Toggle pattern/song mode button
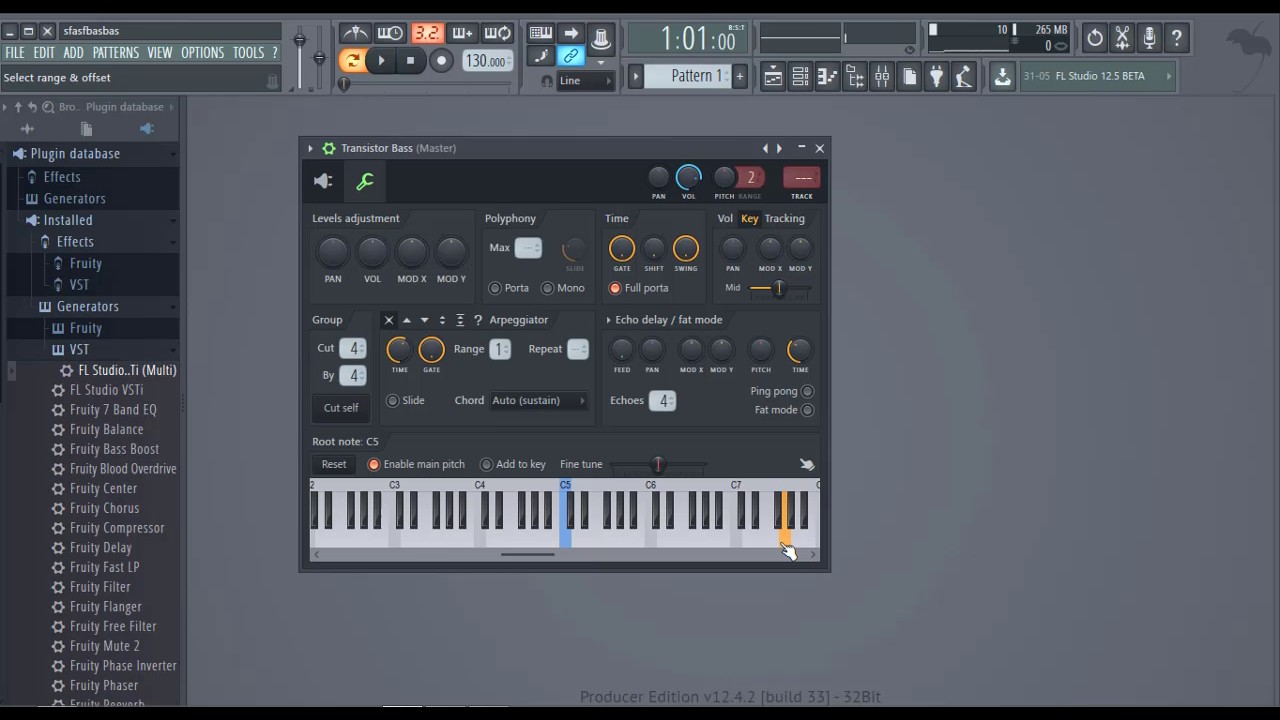 point(352,61)
